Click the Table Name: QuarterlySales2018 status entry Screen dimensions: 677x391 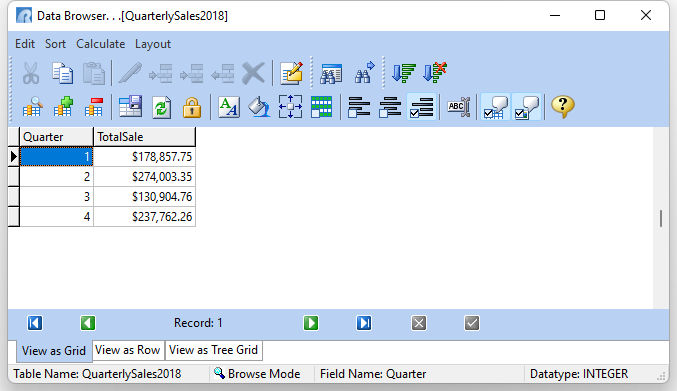pyautogui.click(x=97, y=374)
